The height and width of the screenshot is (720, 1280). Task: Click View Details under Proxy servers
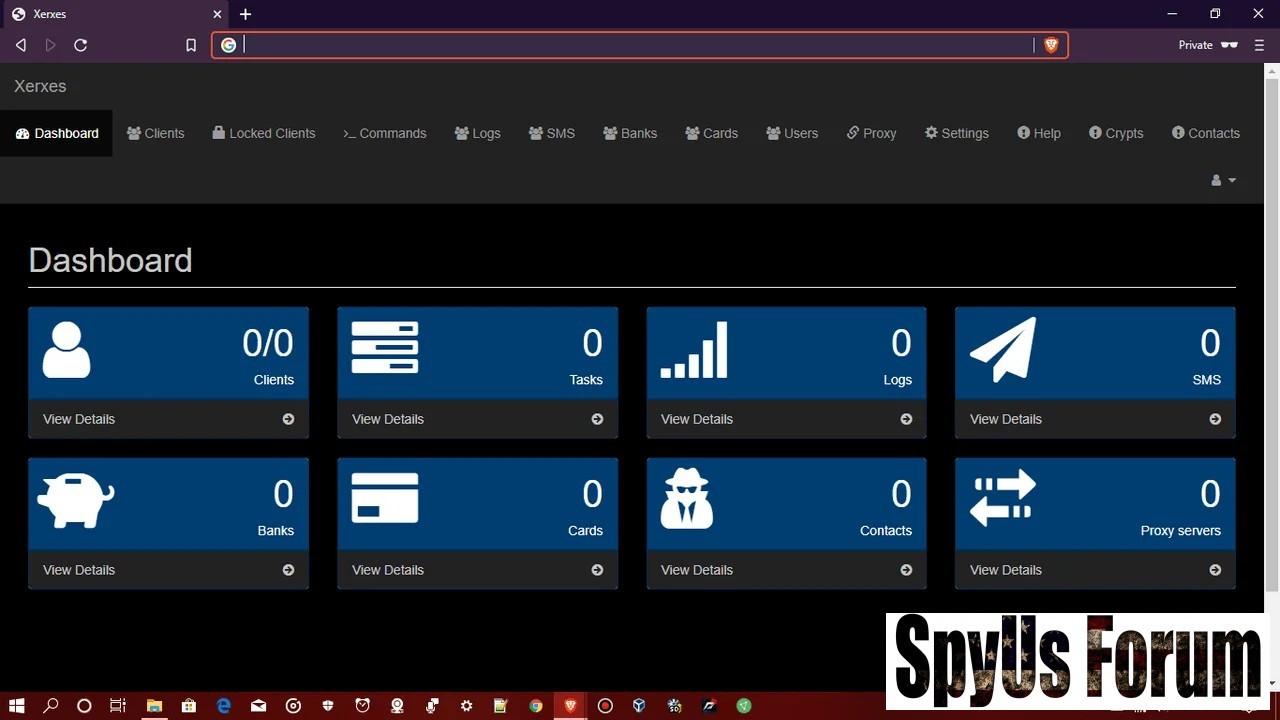pos(1006,570)
